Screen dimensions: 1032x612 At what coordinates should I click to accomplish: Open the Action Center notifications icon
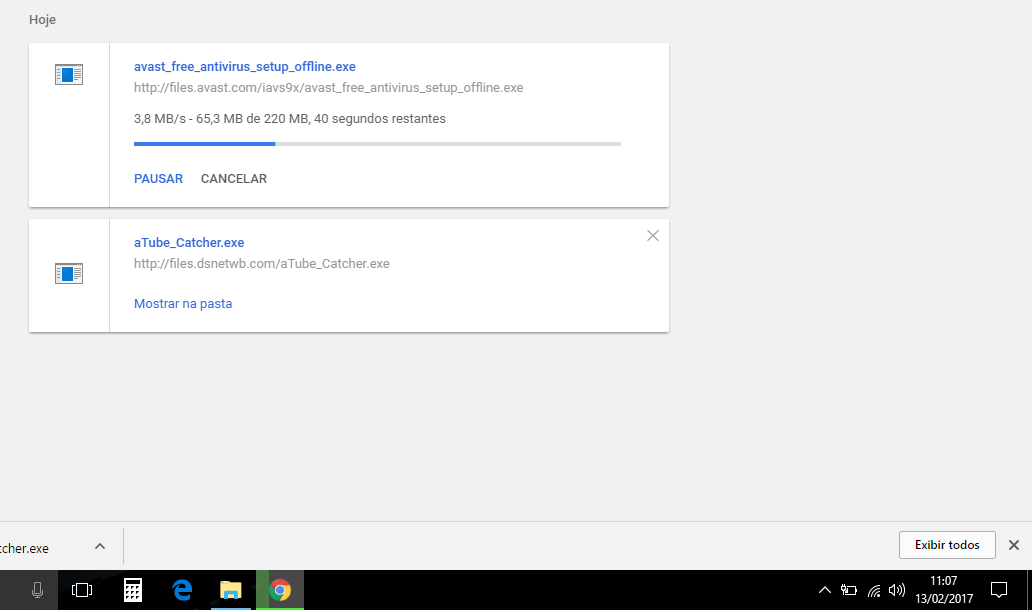tap(998, 590)
